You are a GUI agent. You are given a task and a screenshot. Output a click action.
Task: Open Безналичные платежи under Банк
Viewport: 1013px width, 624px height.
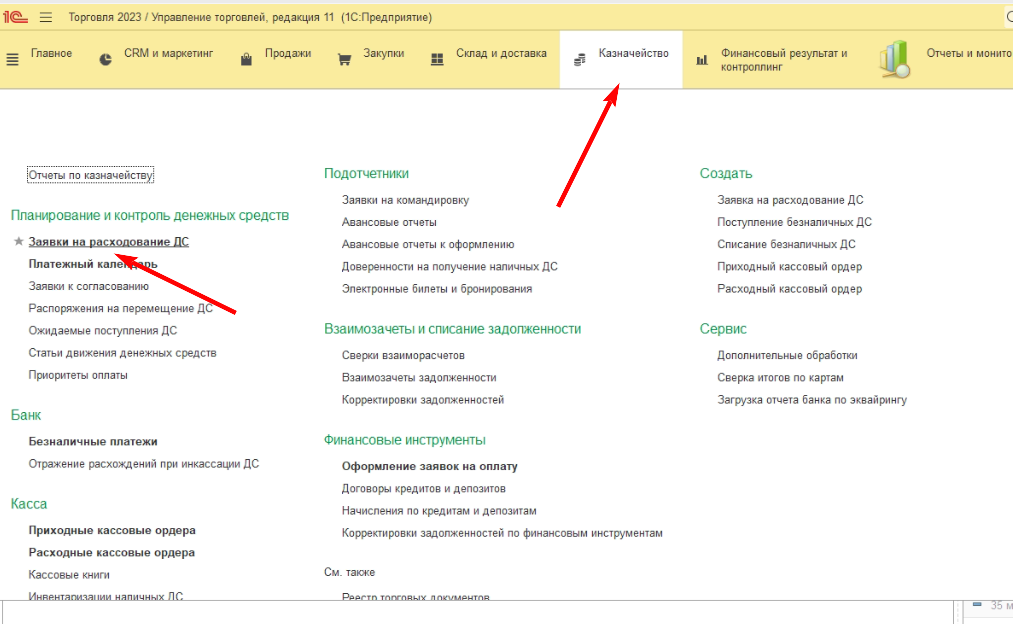click(93, 441)
